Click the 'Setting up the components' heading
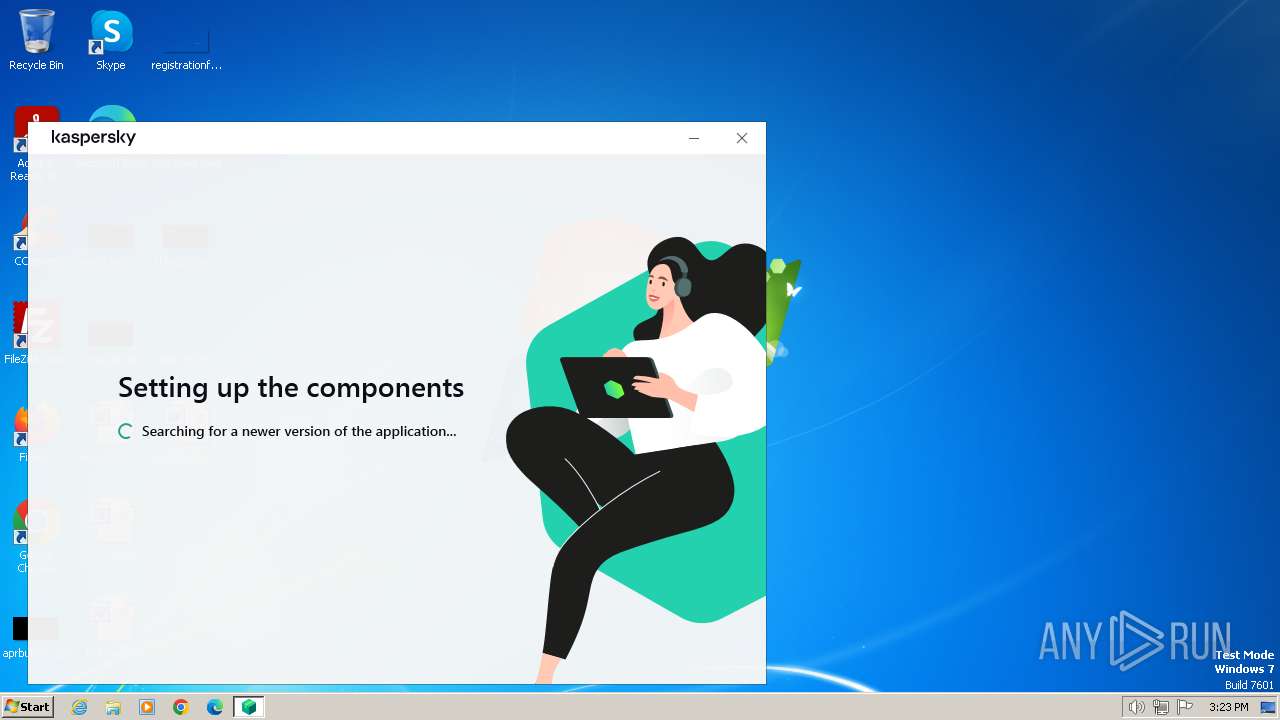 [x=291, y=387]
